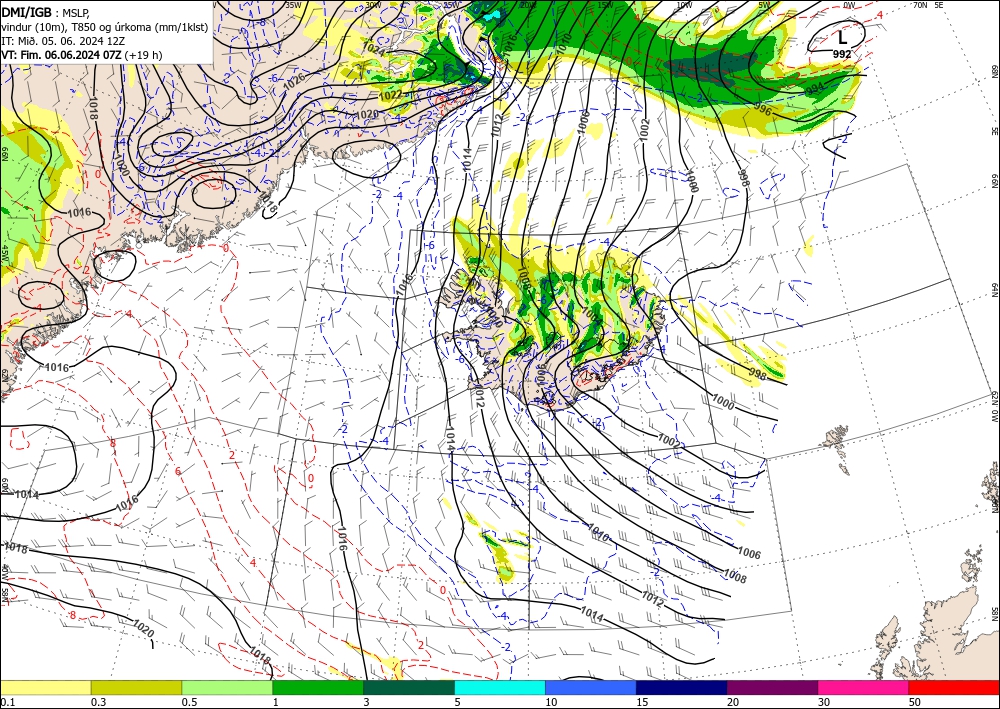
Task: Click the '0.3' legend scale value
Action: point(98,702)
